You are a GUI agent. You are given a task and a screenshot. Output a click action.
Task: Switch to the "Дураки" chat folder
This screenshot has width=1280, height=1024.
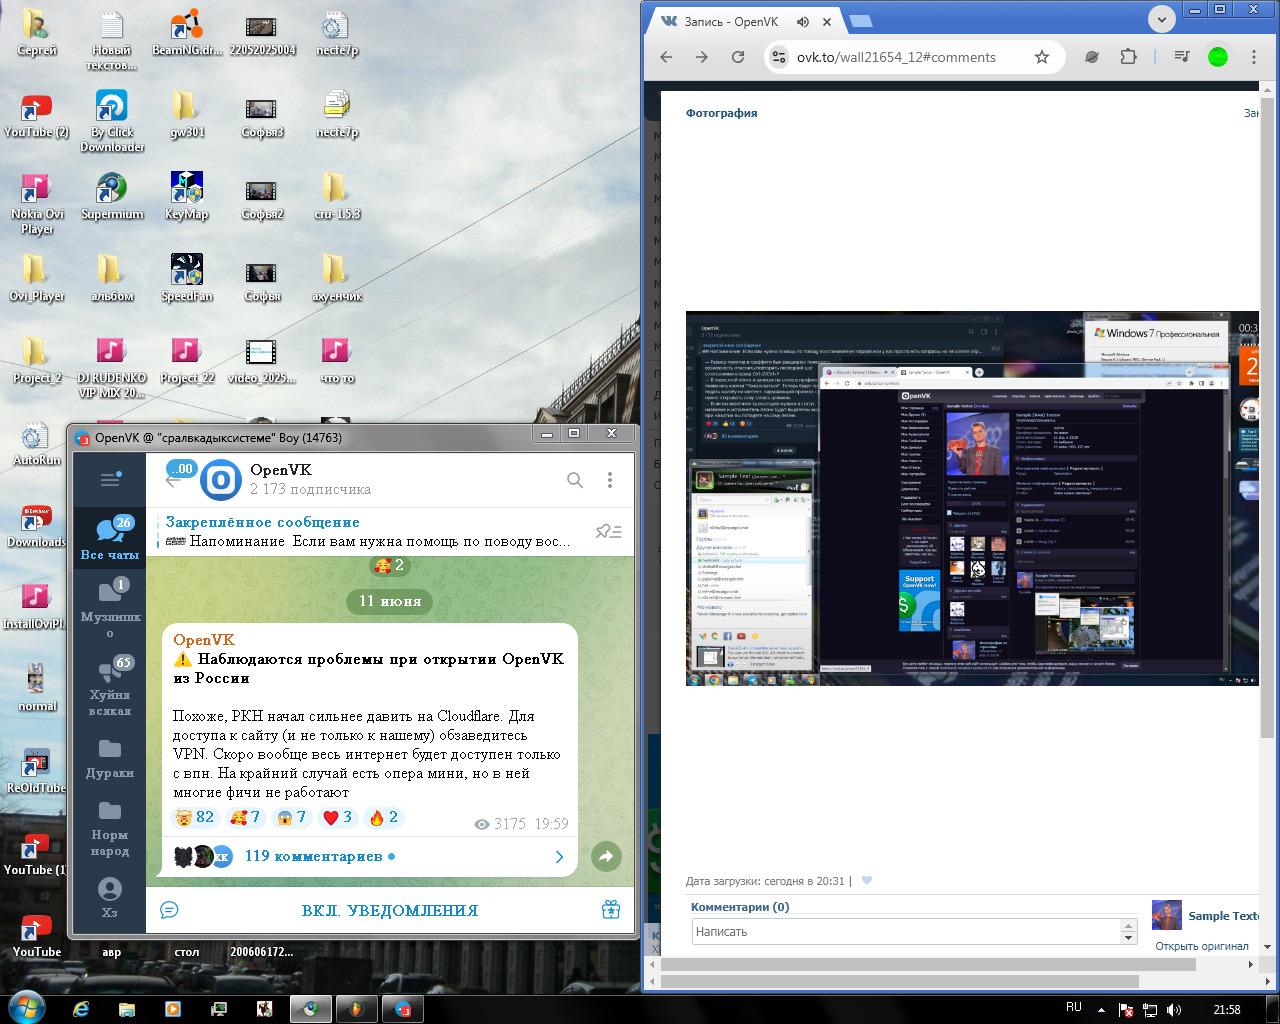click(110, 759)
